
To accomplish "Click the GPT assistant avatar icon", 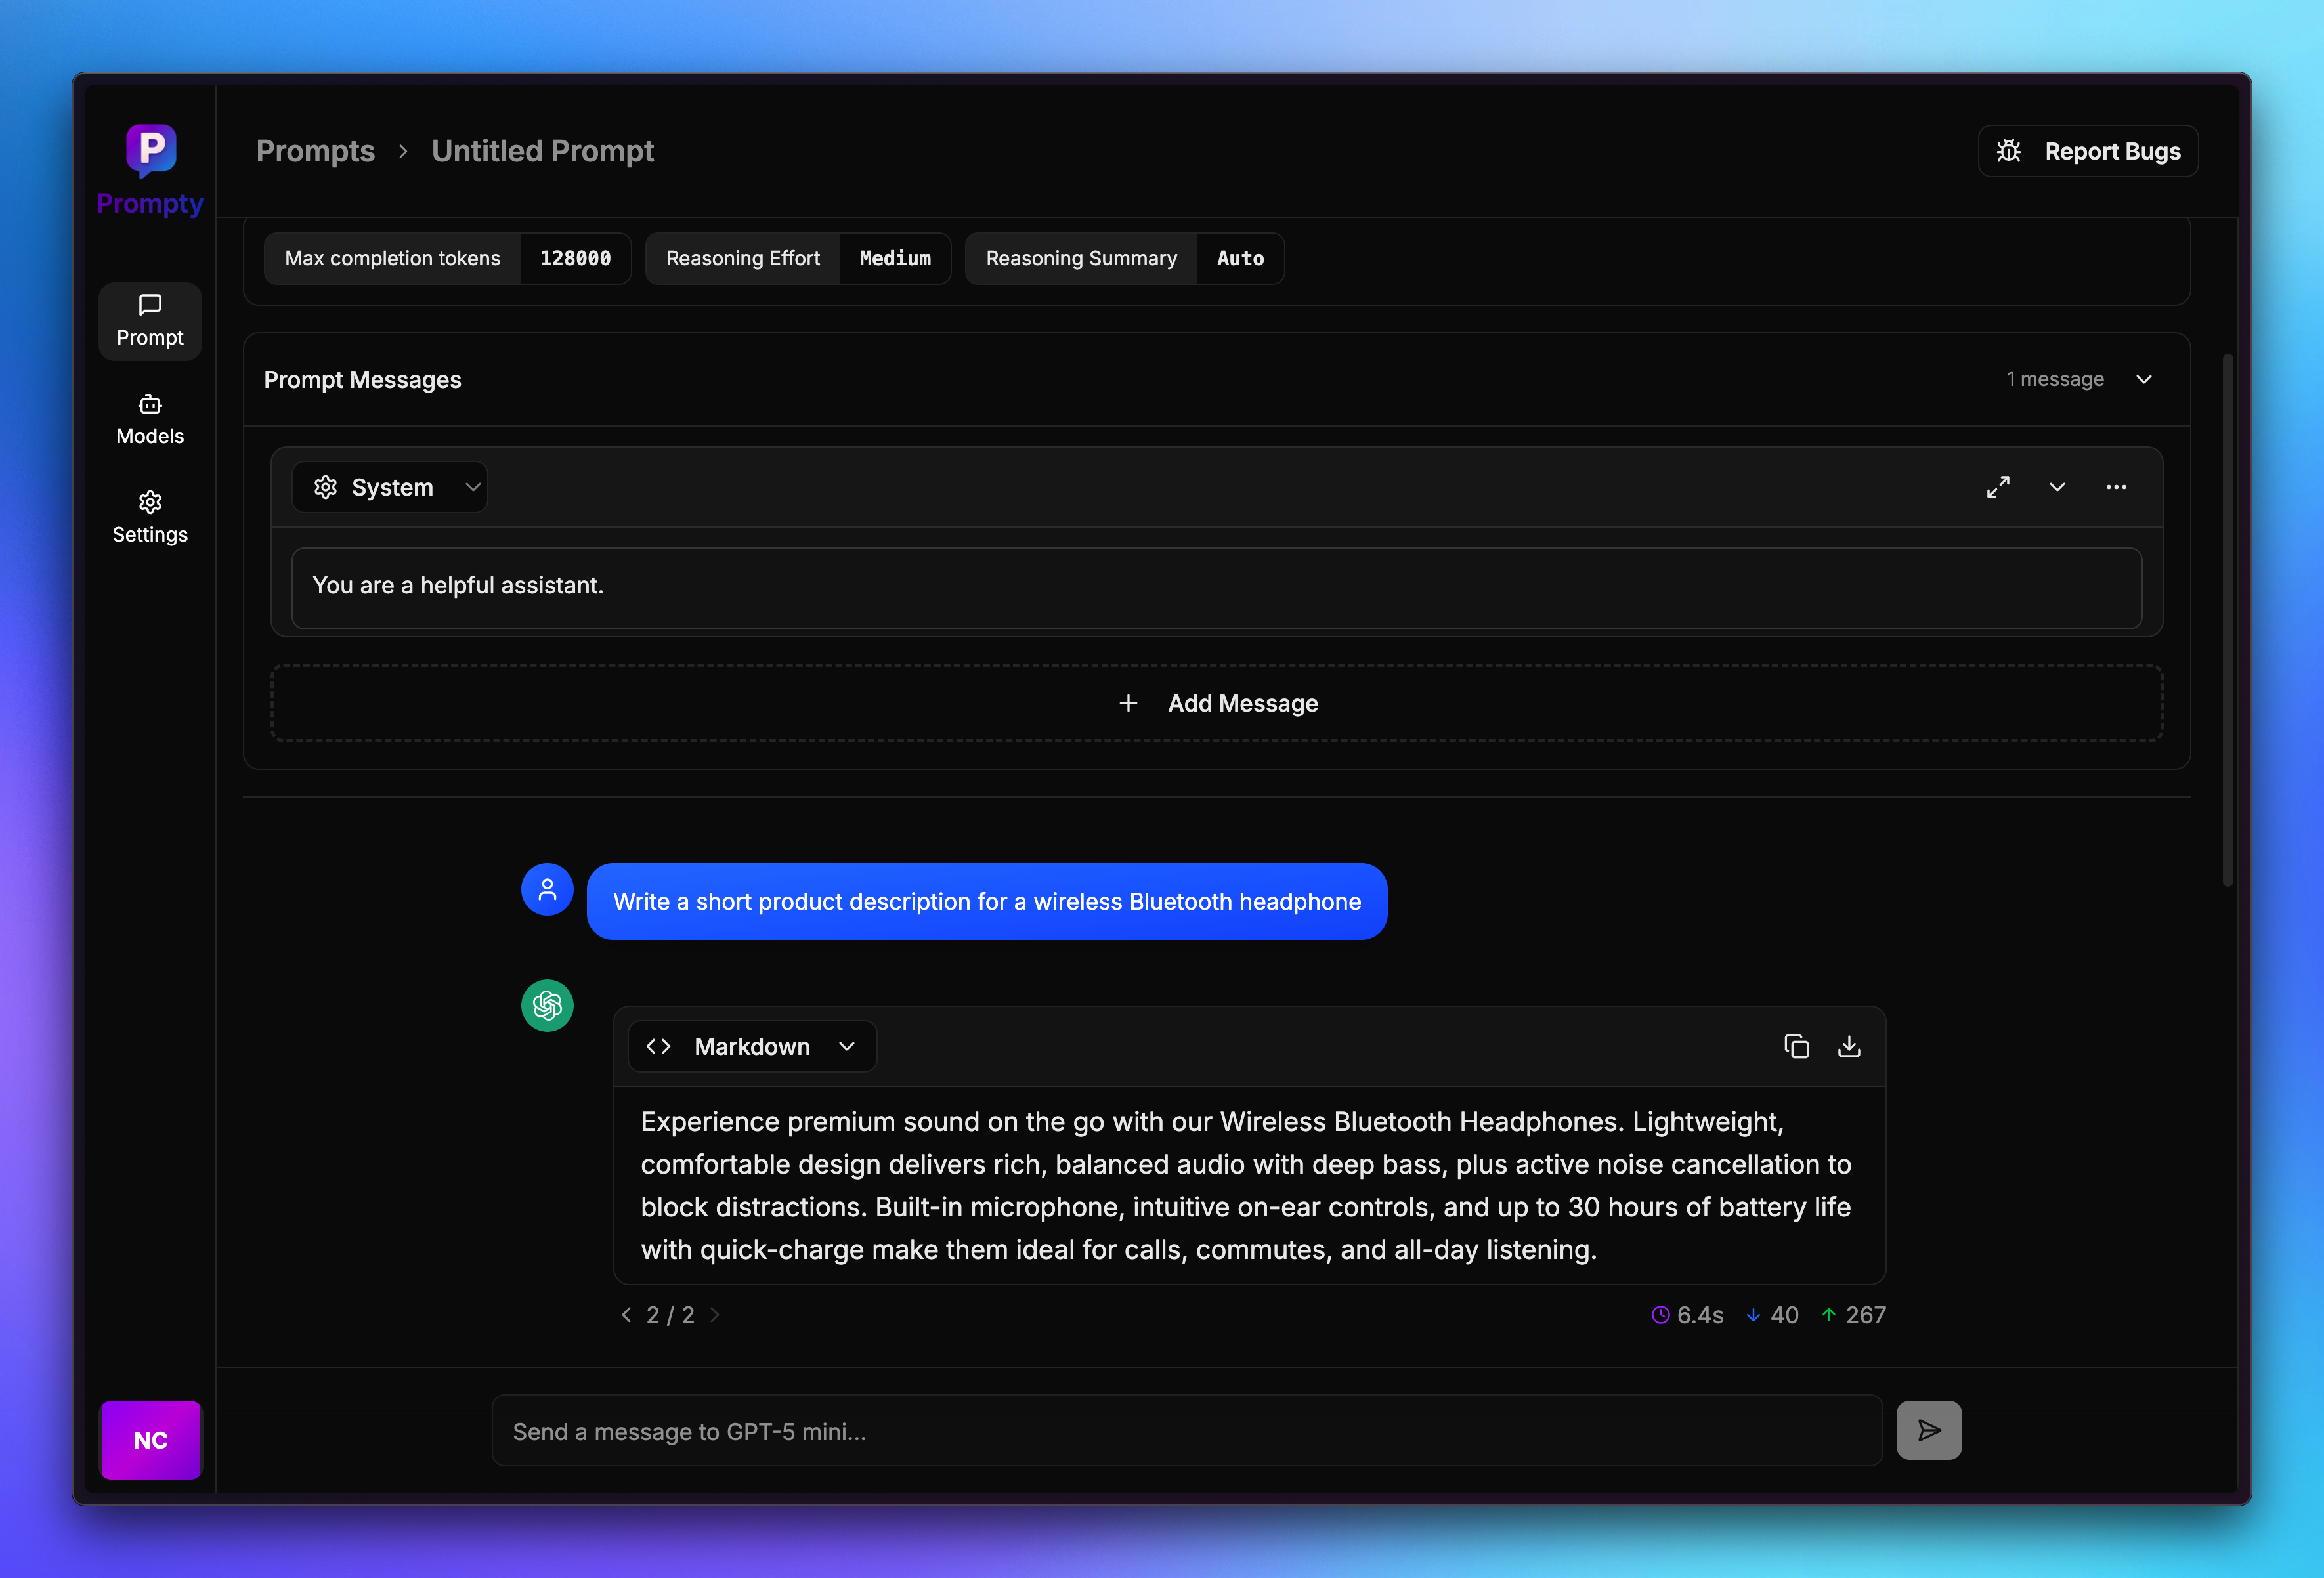I will point(547,1005).
